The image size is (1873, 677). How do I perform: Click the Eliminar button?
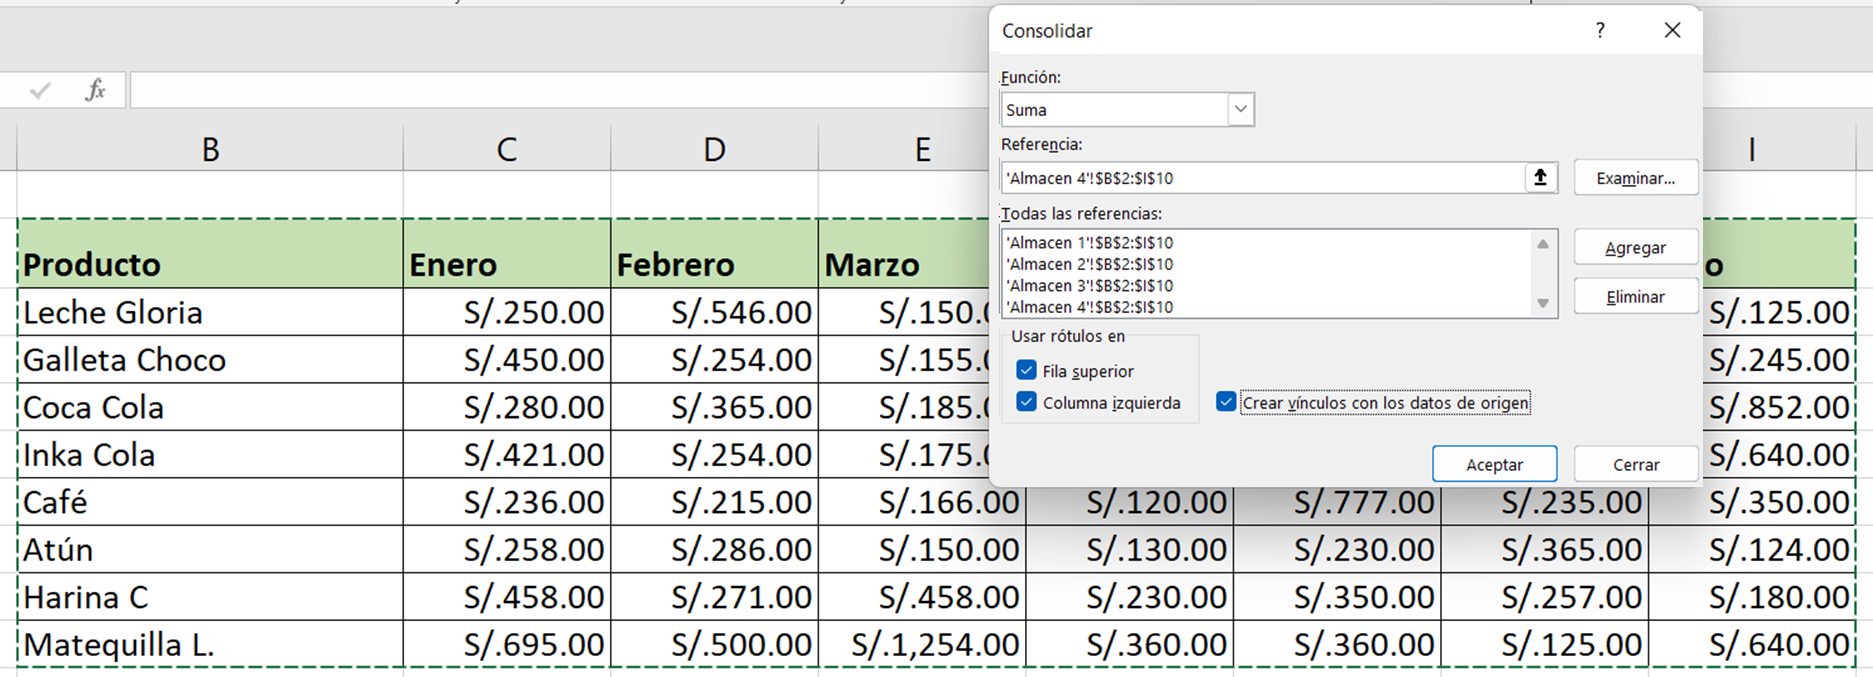pos(1635,297)
